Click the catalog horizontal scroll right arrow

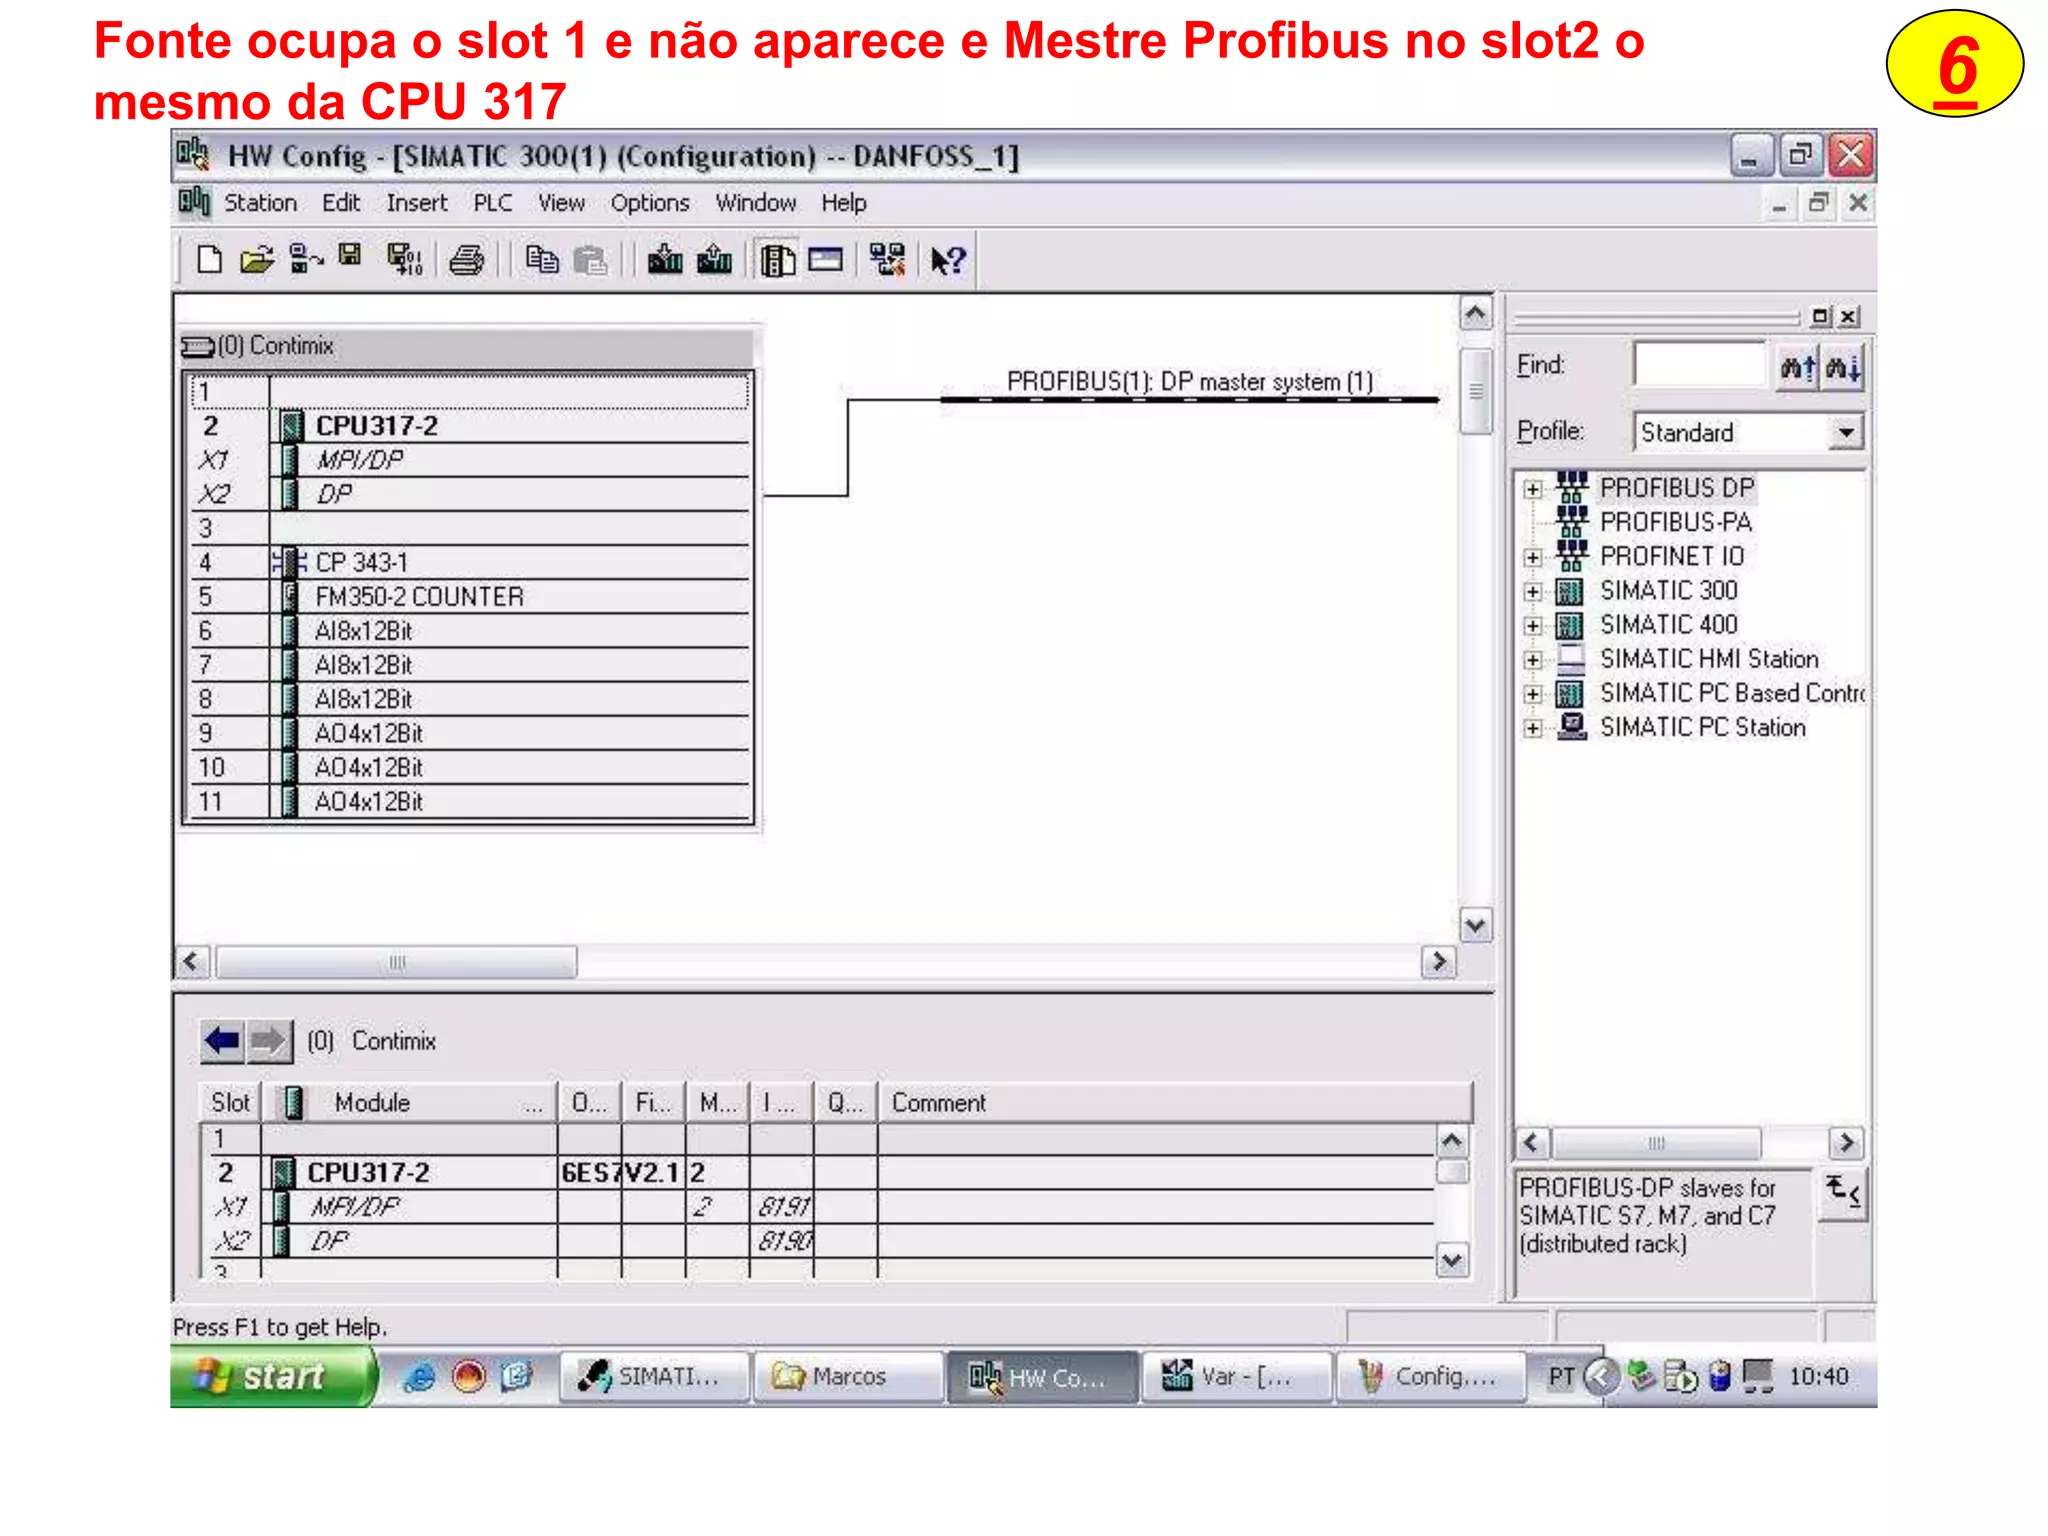click(1846, 1143)
